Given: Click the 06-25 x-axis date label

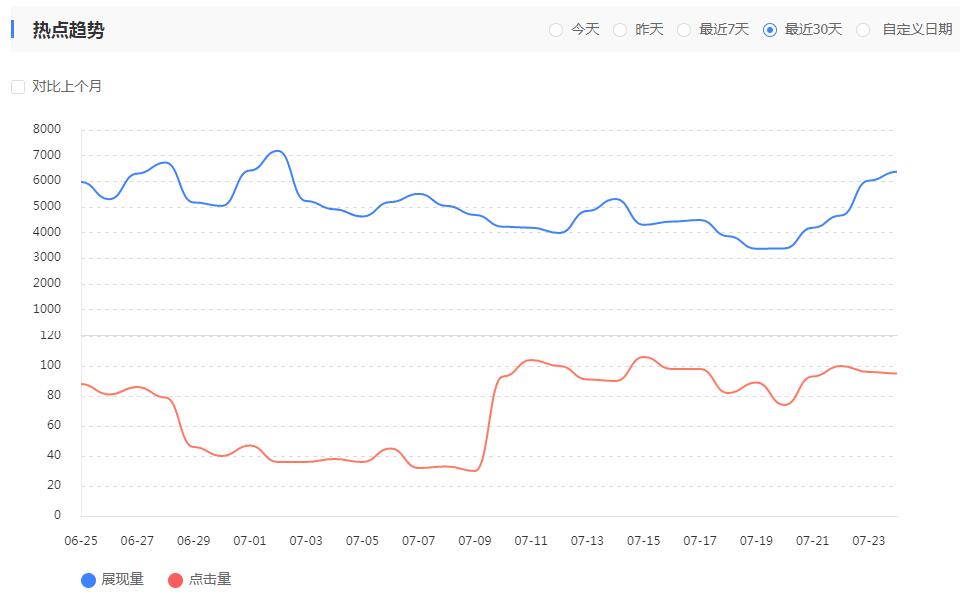Looking at the screenshot, I should [x=81, y=541].
